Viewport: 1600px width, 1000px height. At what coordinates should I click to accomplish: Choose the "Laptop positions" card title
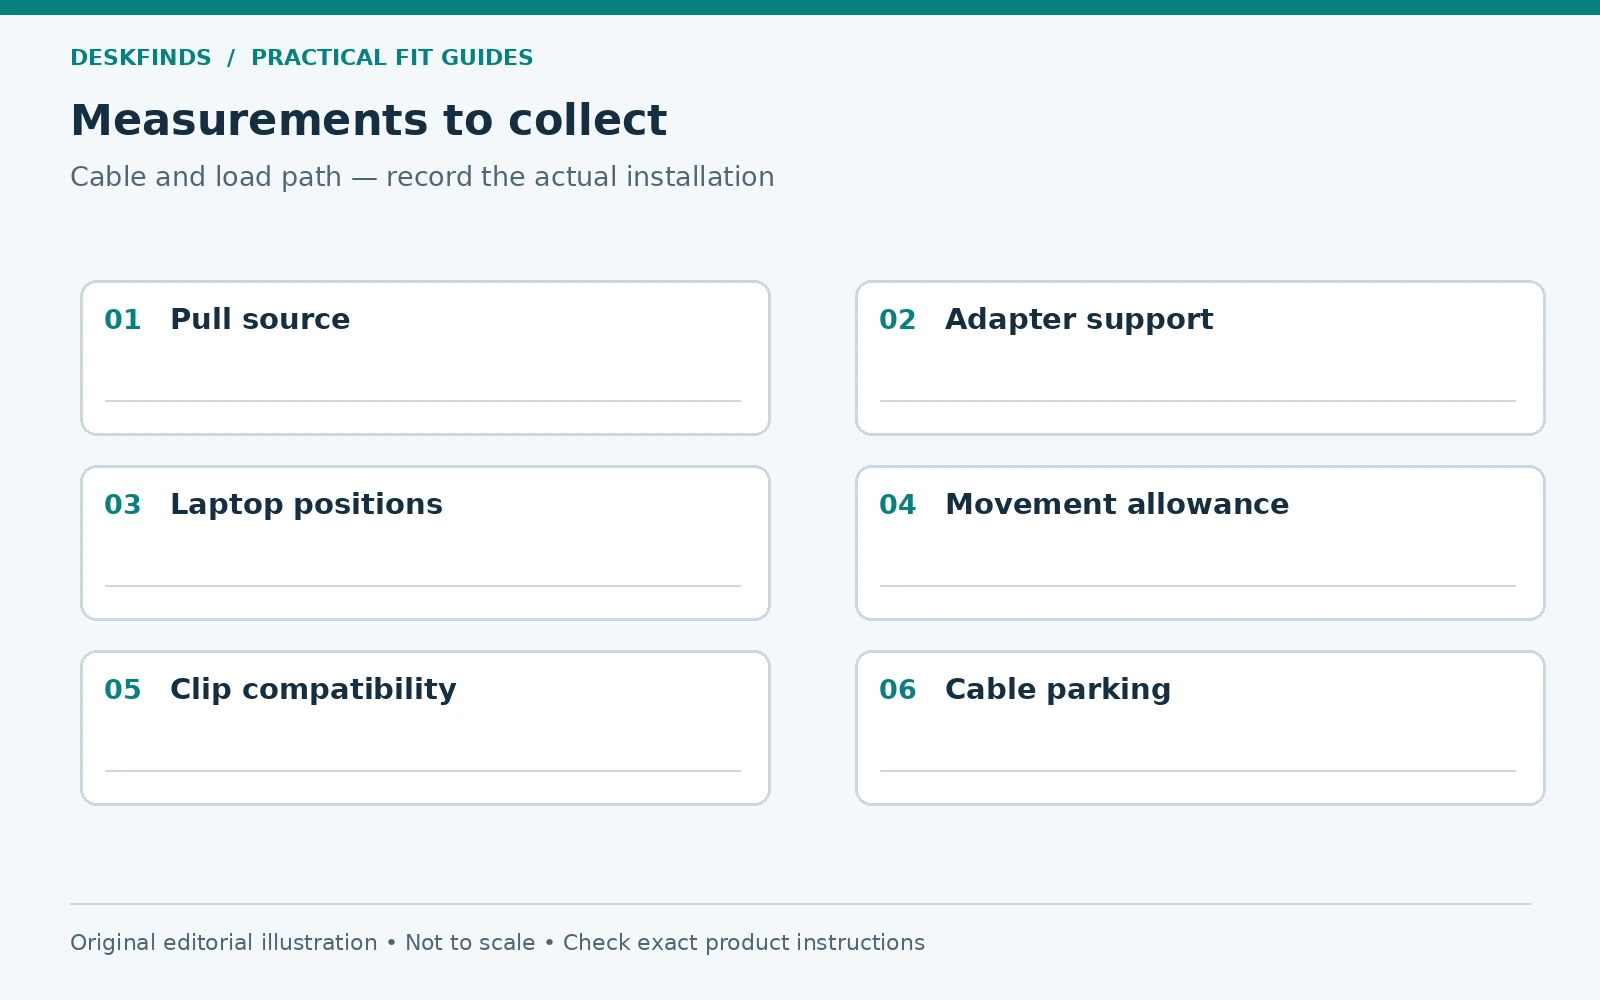pos(306,505)
